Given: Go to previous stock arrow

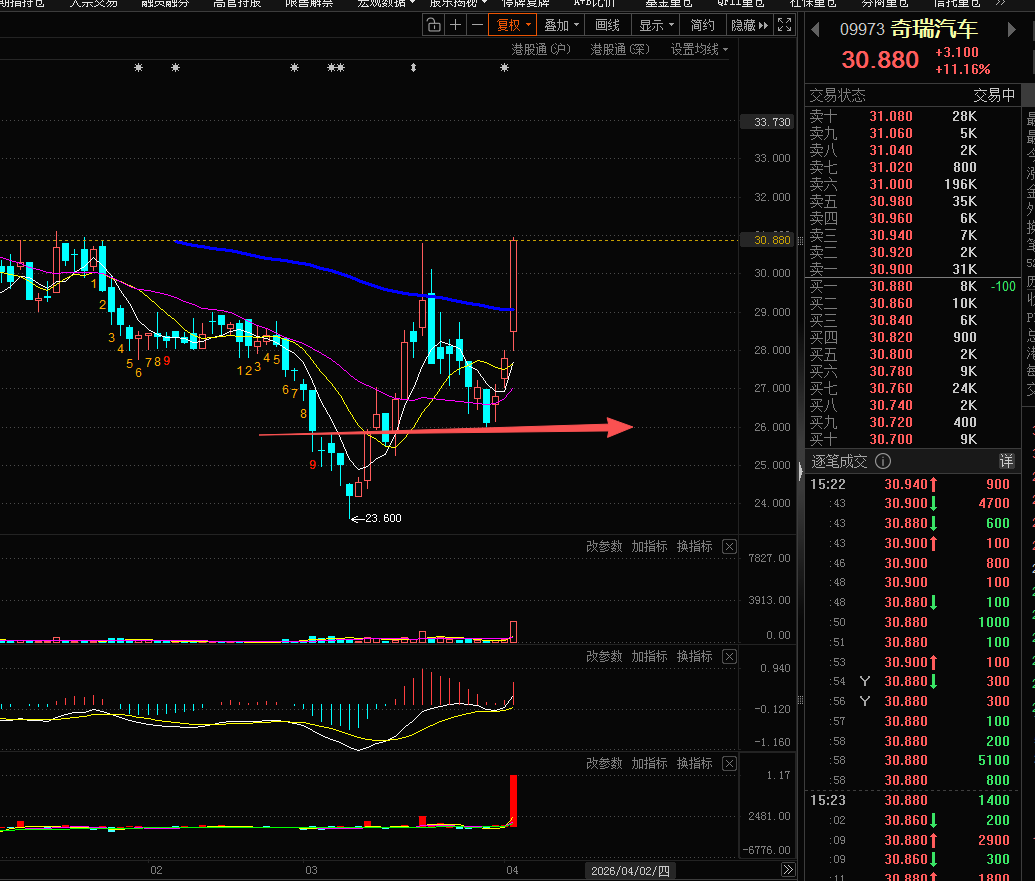Looking at the screenshot, I should 815,30.
